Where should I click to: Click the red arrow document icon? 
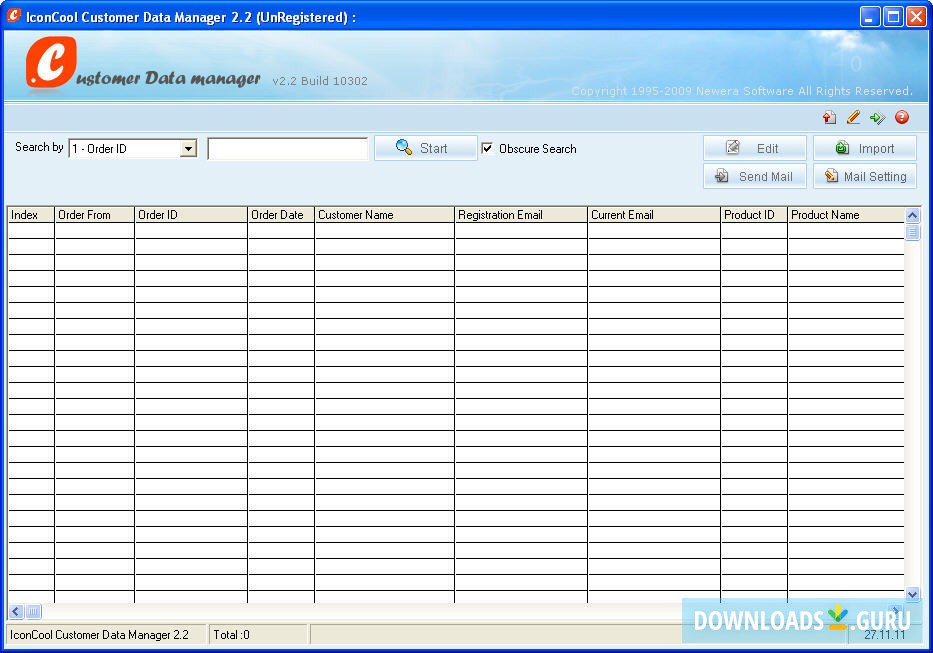[829, 118]
